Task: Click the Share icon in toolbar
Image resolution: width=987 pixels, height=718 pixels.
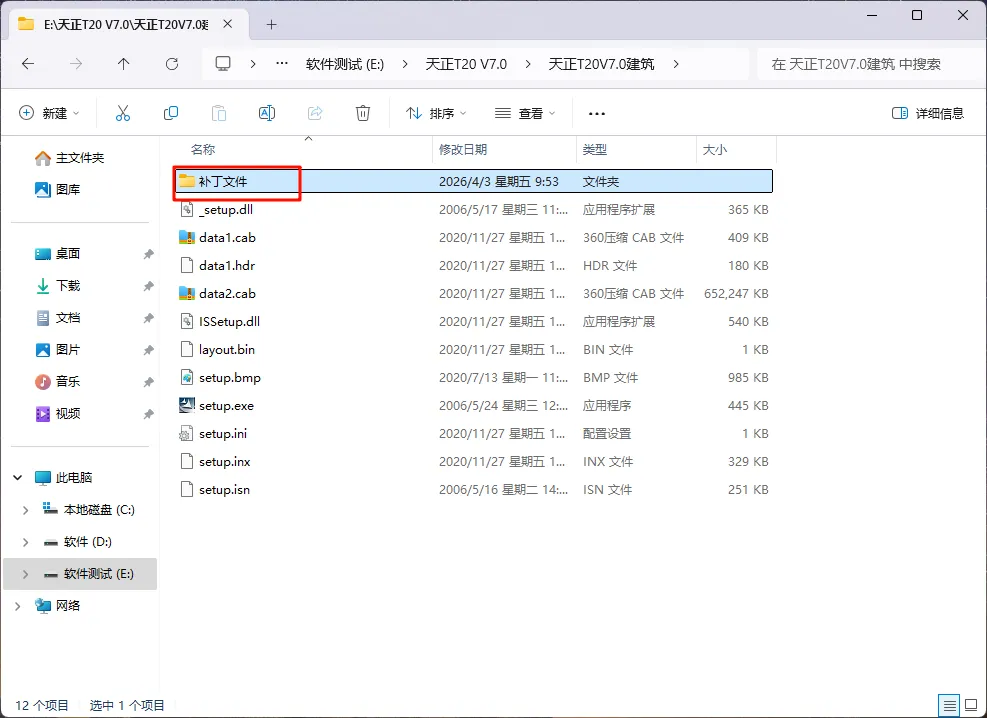Action: (x=315, y=113)
